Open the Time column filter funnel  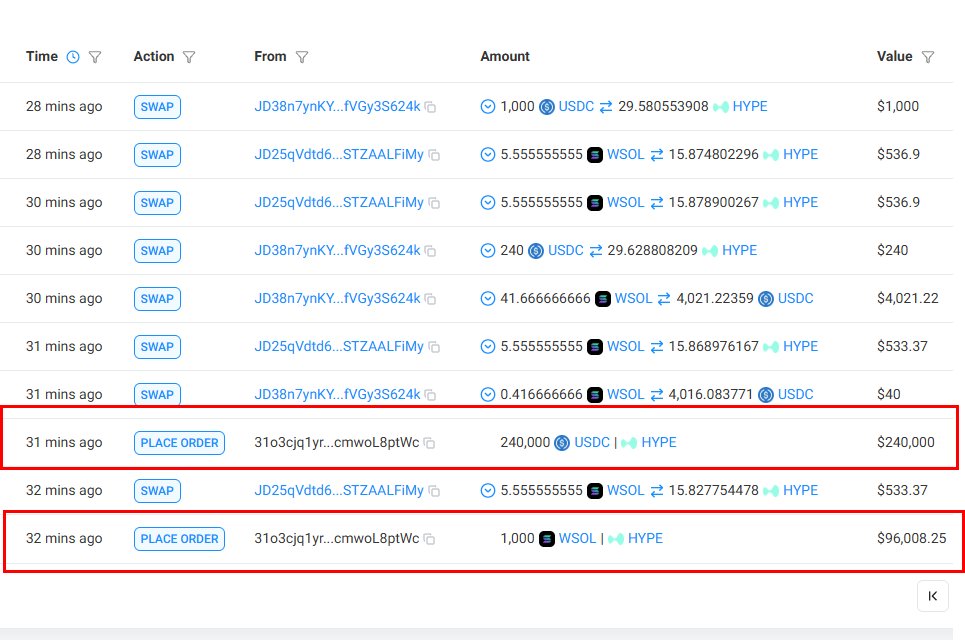tap(93, 56)
